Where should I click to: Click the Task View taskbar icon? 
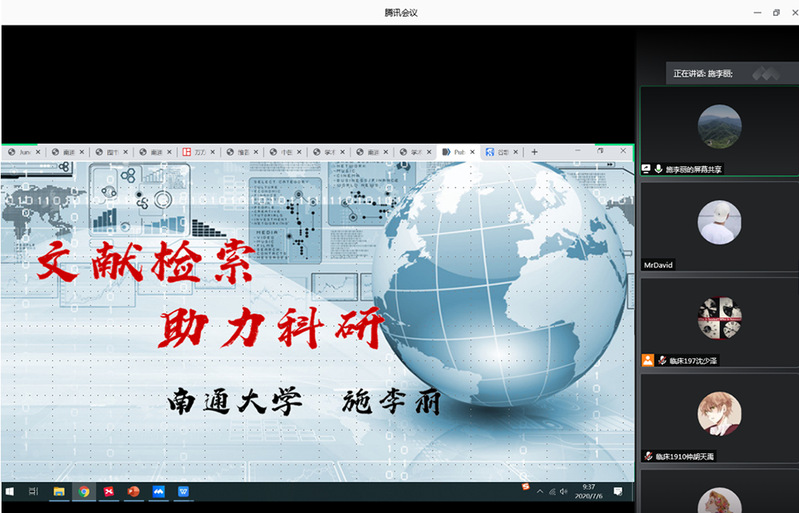(x=34, y=492)
